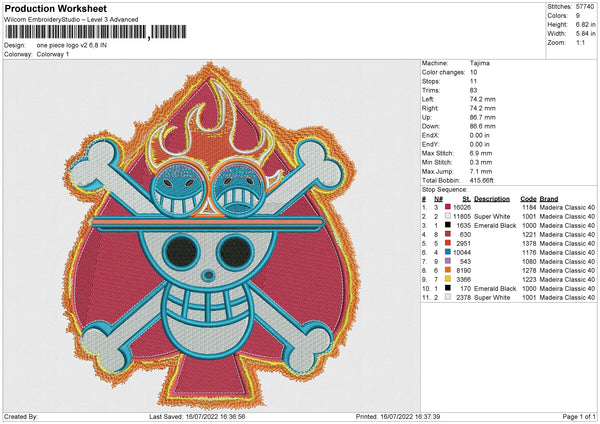Click the 'Page 1 of 1' footer text
The image size is (600, 424).
[579, 416]
